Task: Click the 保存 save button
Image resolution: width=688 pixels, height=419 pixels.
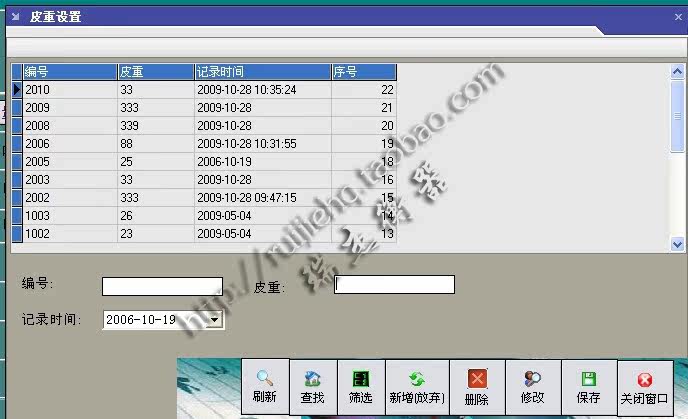Action: 588,387
